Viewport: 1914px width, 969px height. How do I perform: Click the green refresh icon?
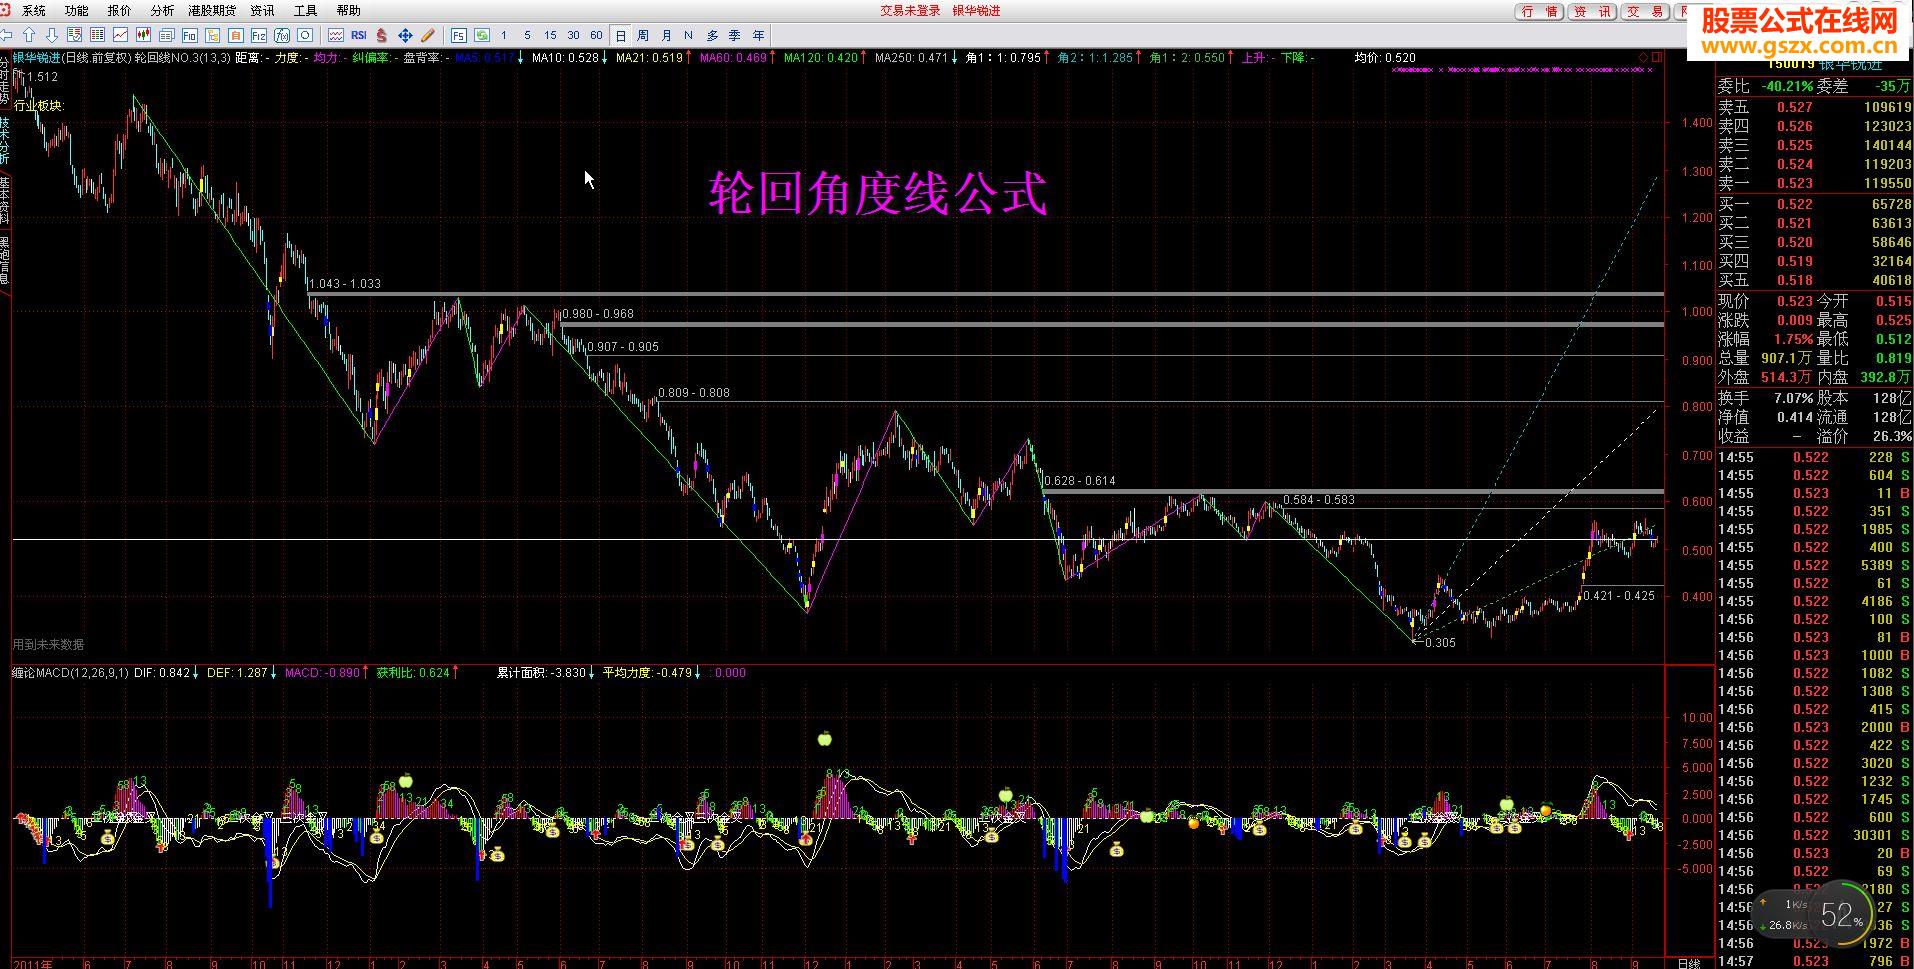click(x=482, y=35)
